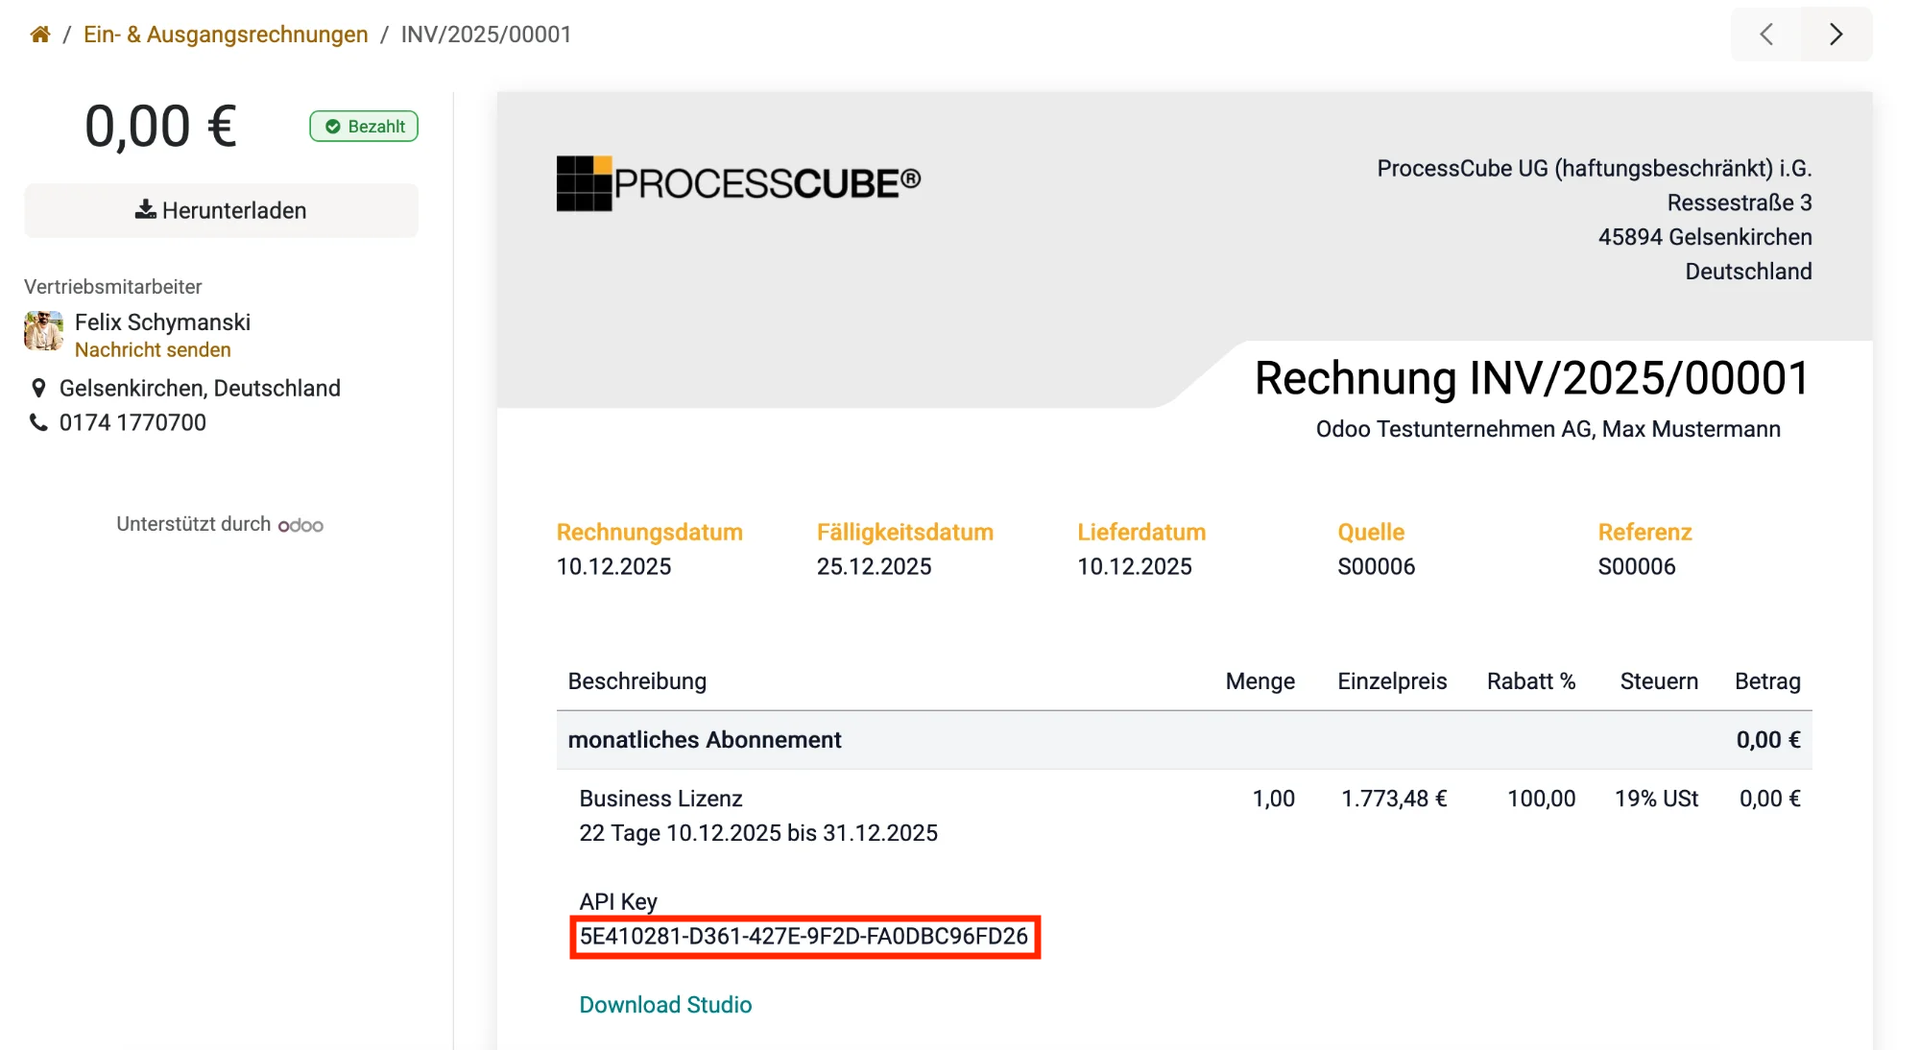Open Ein- & Ausgangsrechnungen breadcrumb
This screenshot has height=1050, width=1920.
pos(225,35)
